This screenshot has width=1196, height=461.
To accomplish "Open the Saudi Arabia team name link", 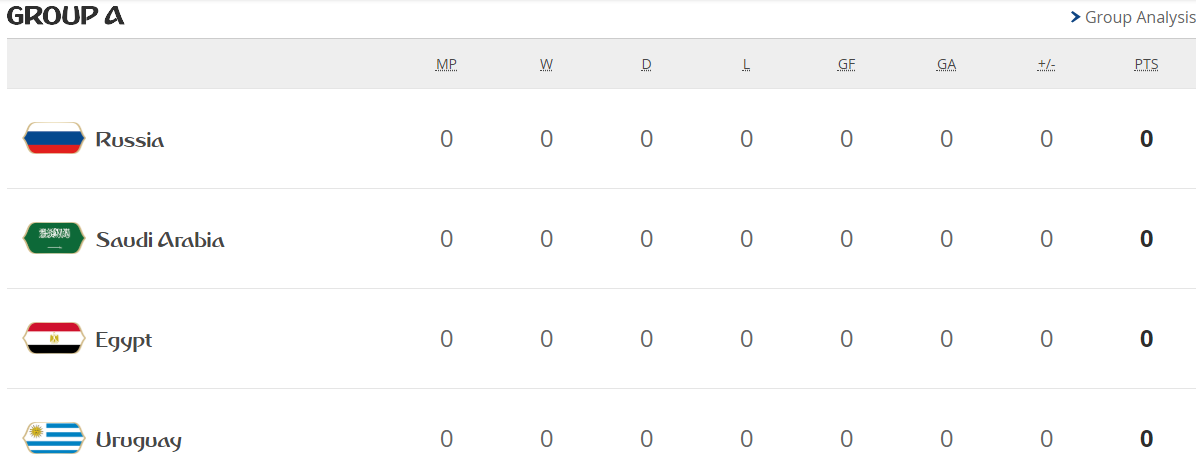I will pos(160,240).
